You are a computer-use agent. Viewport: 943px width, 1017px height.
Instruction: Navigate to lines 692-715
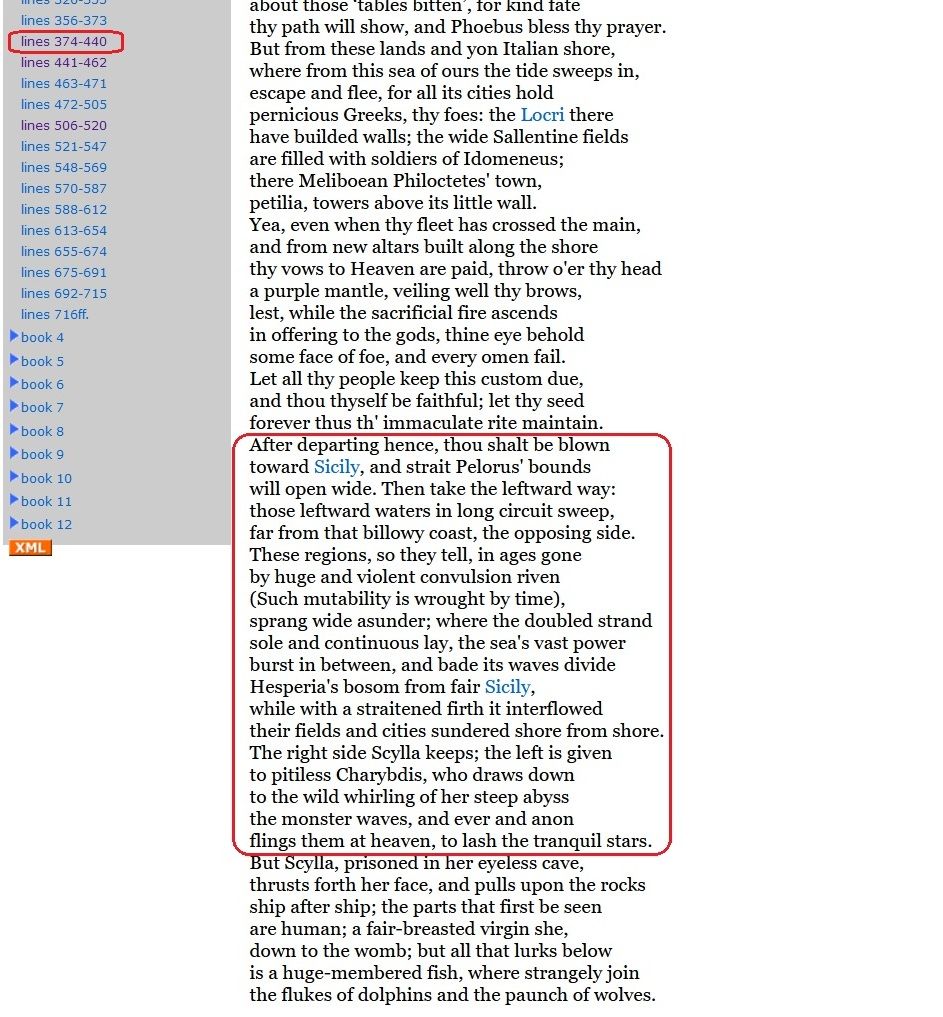(64, 293)
